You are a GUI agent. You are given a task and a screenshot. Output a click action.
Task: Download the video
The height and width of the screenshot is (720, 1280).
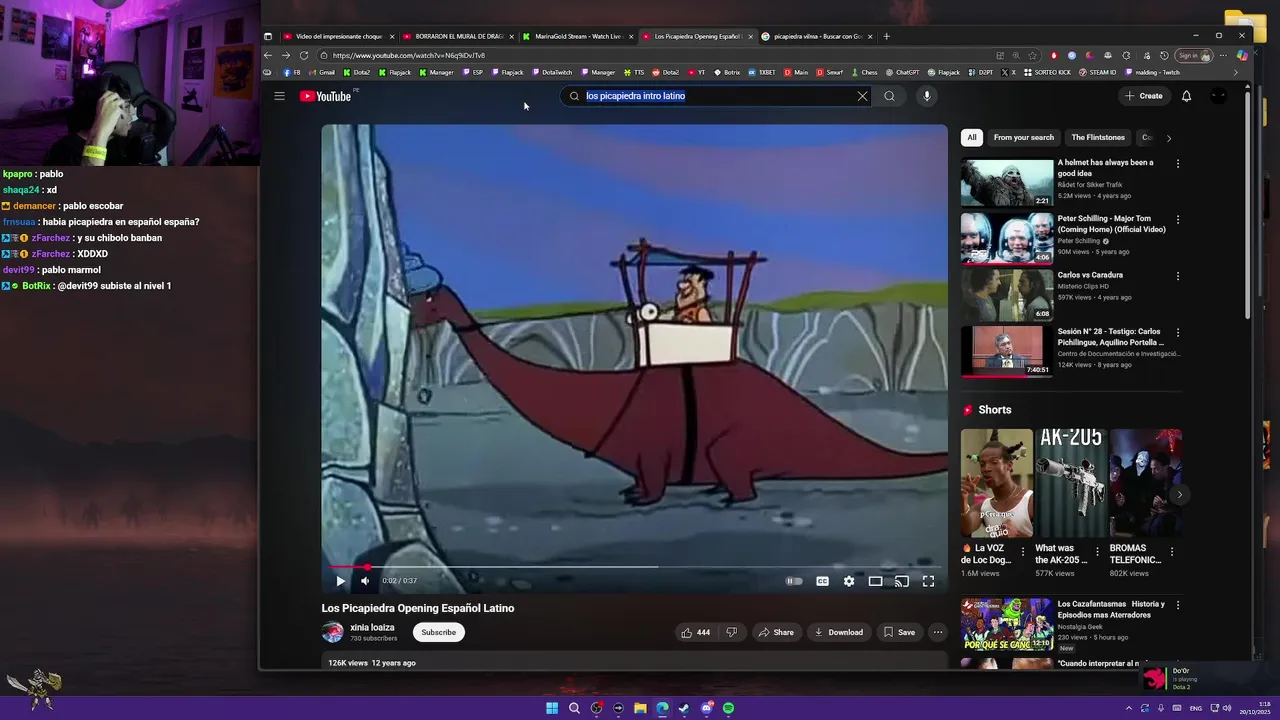pyautogui.click(x=838, y=632)
